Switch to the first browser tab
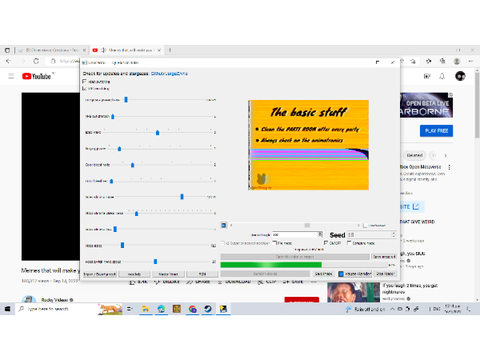480x360 pixels. coord(52,50)
